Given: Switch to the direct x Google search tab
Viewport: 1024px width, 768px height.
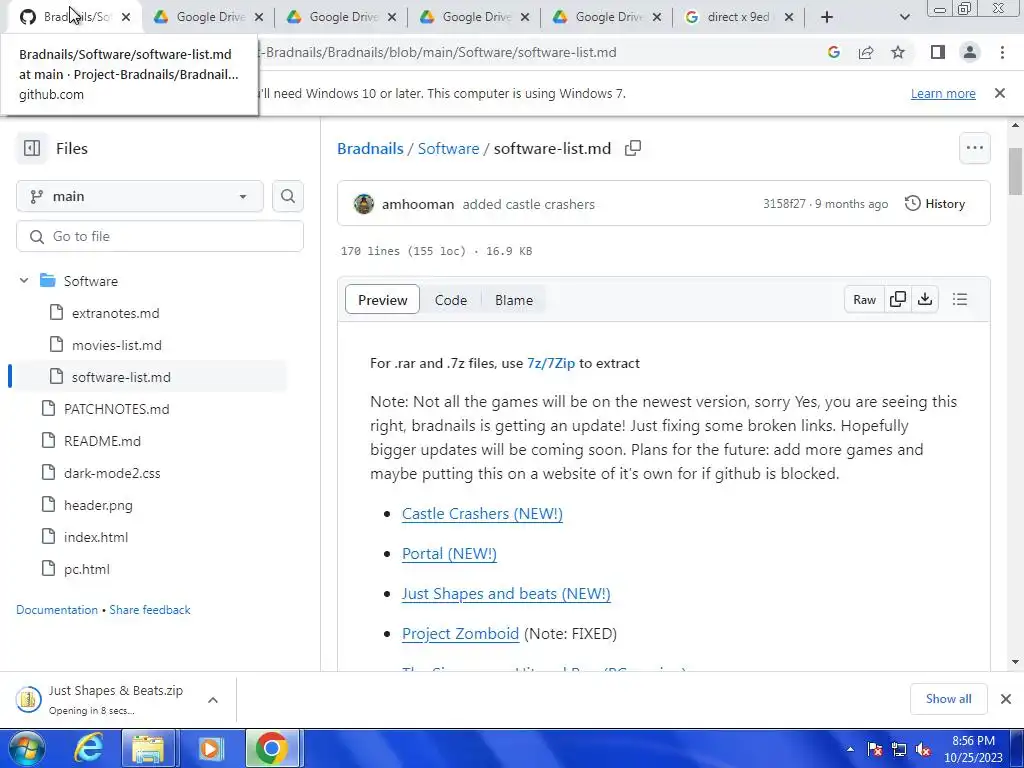Looking at the screenshot, I should coord(738,18).
